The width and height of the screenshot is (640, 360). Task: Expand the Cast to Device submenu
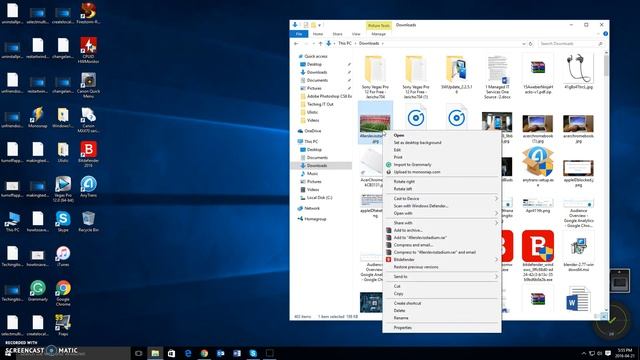(442, 198)
